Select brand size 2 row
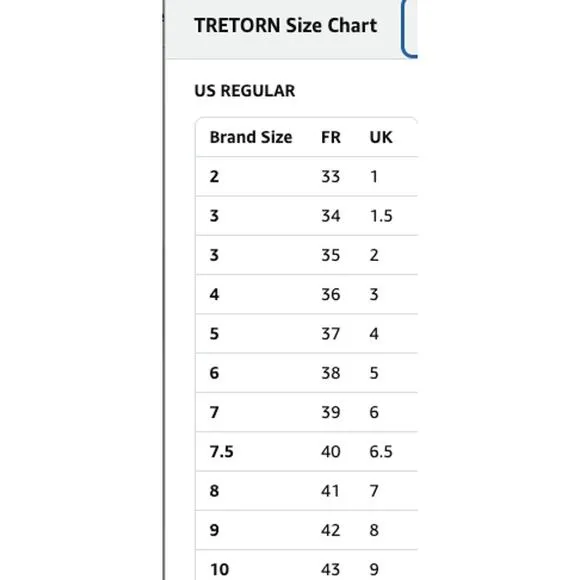Viewport: 580px width, 580px height. coord(307,176)
